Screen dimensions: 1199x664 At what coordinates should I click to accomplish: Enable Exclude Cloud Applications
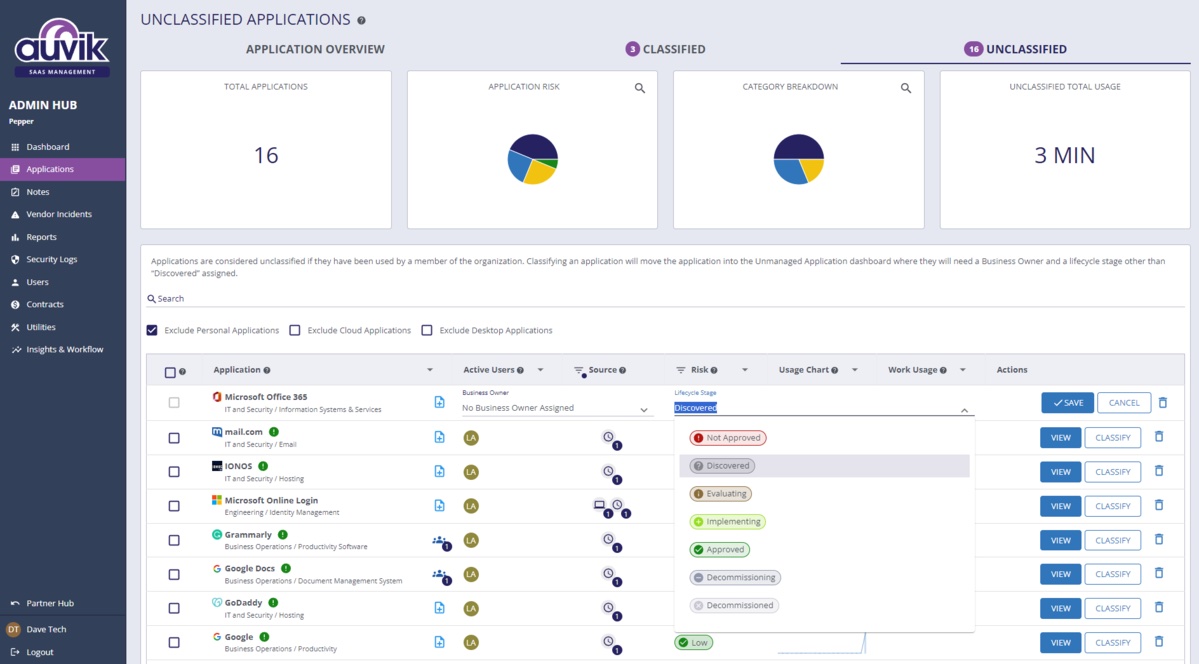[295, 330]
